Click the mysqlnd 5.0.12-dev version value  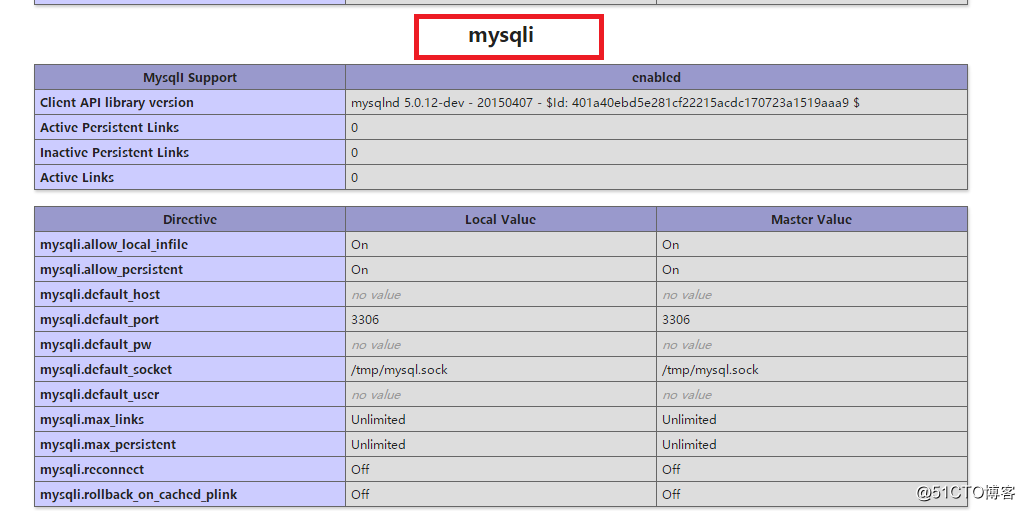point(605,103)
